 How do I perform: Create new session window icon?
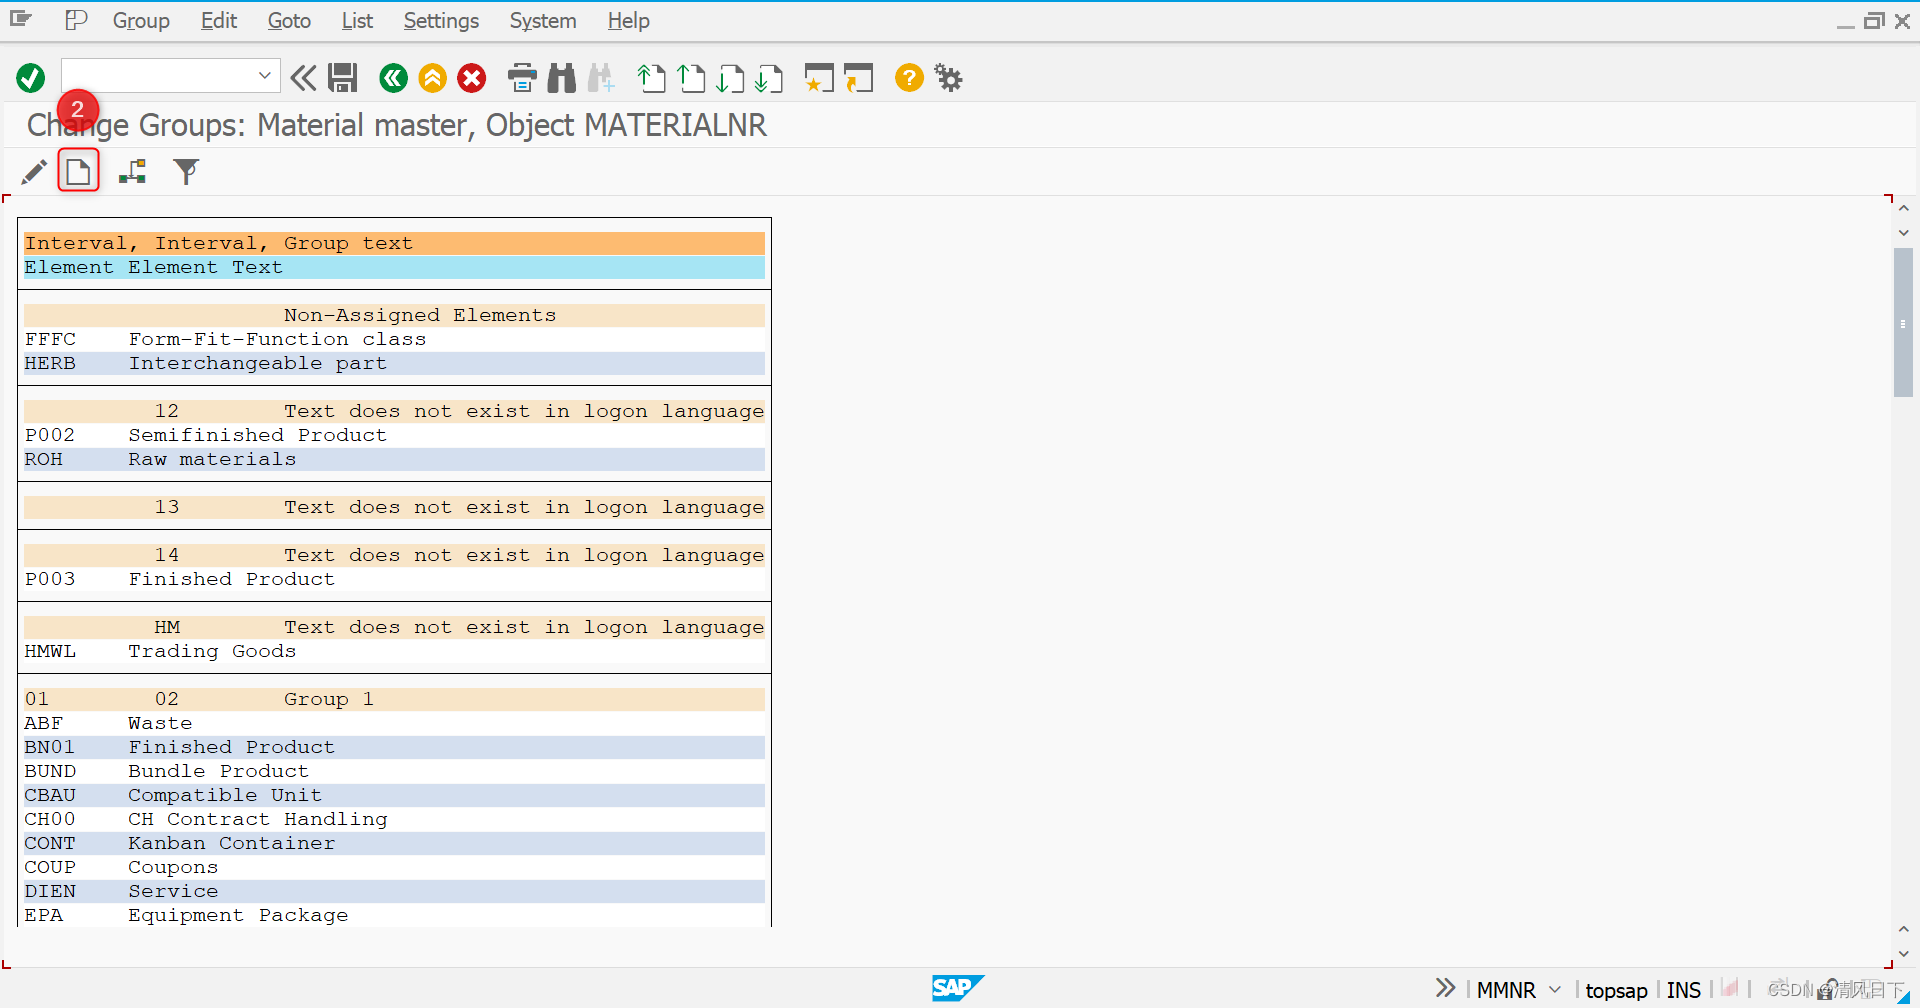(x=819, y=78)
